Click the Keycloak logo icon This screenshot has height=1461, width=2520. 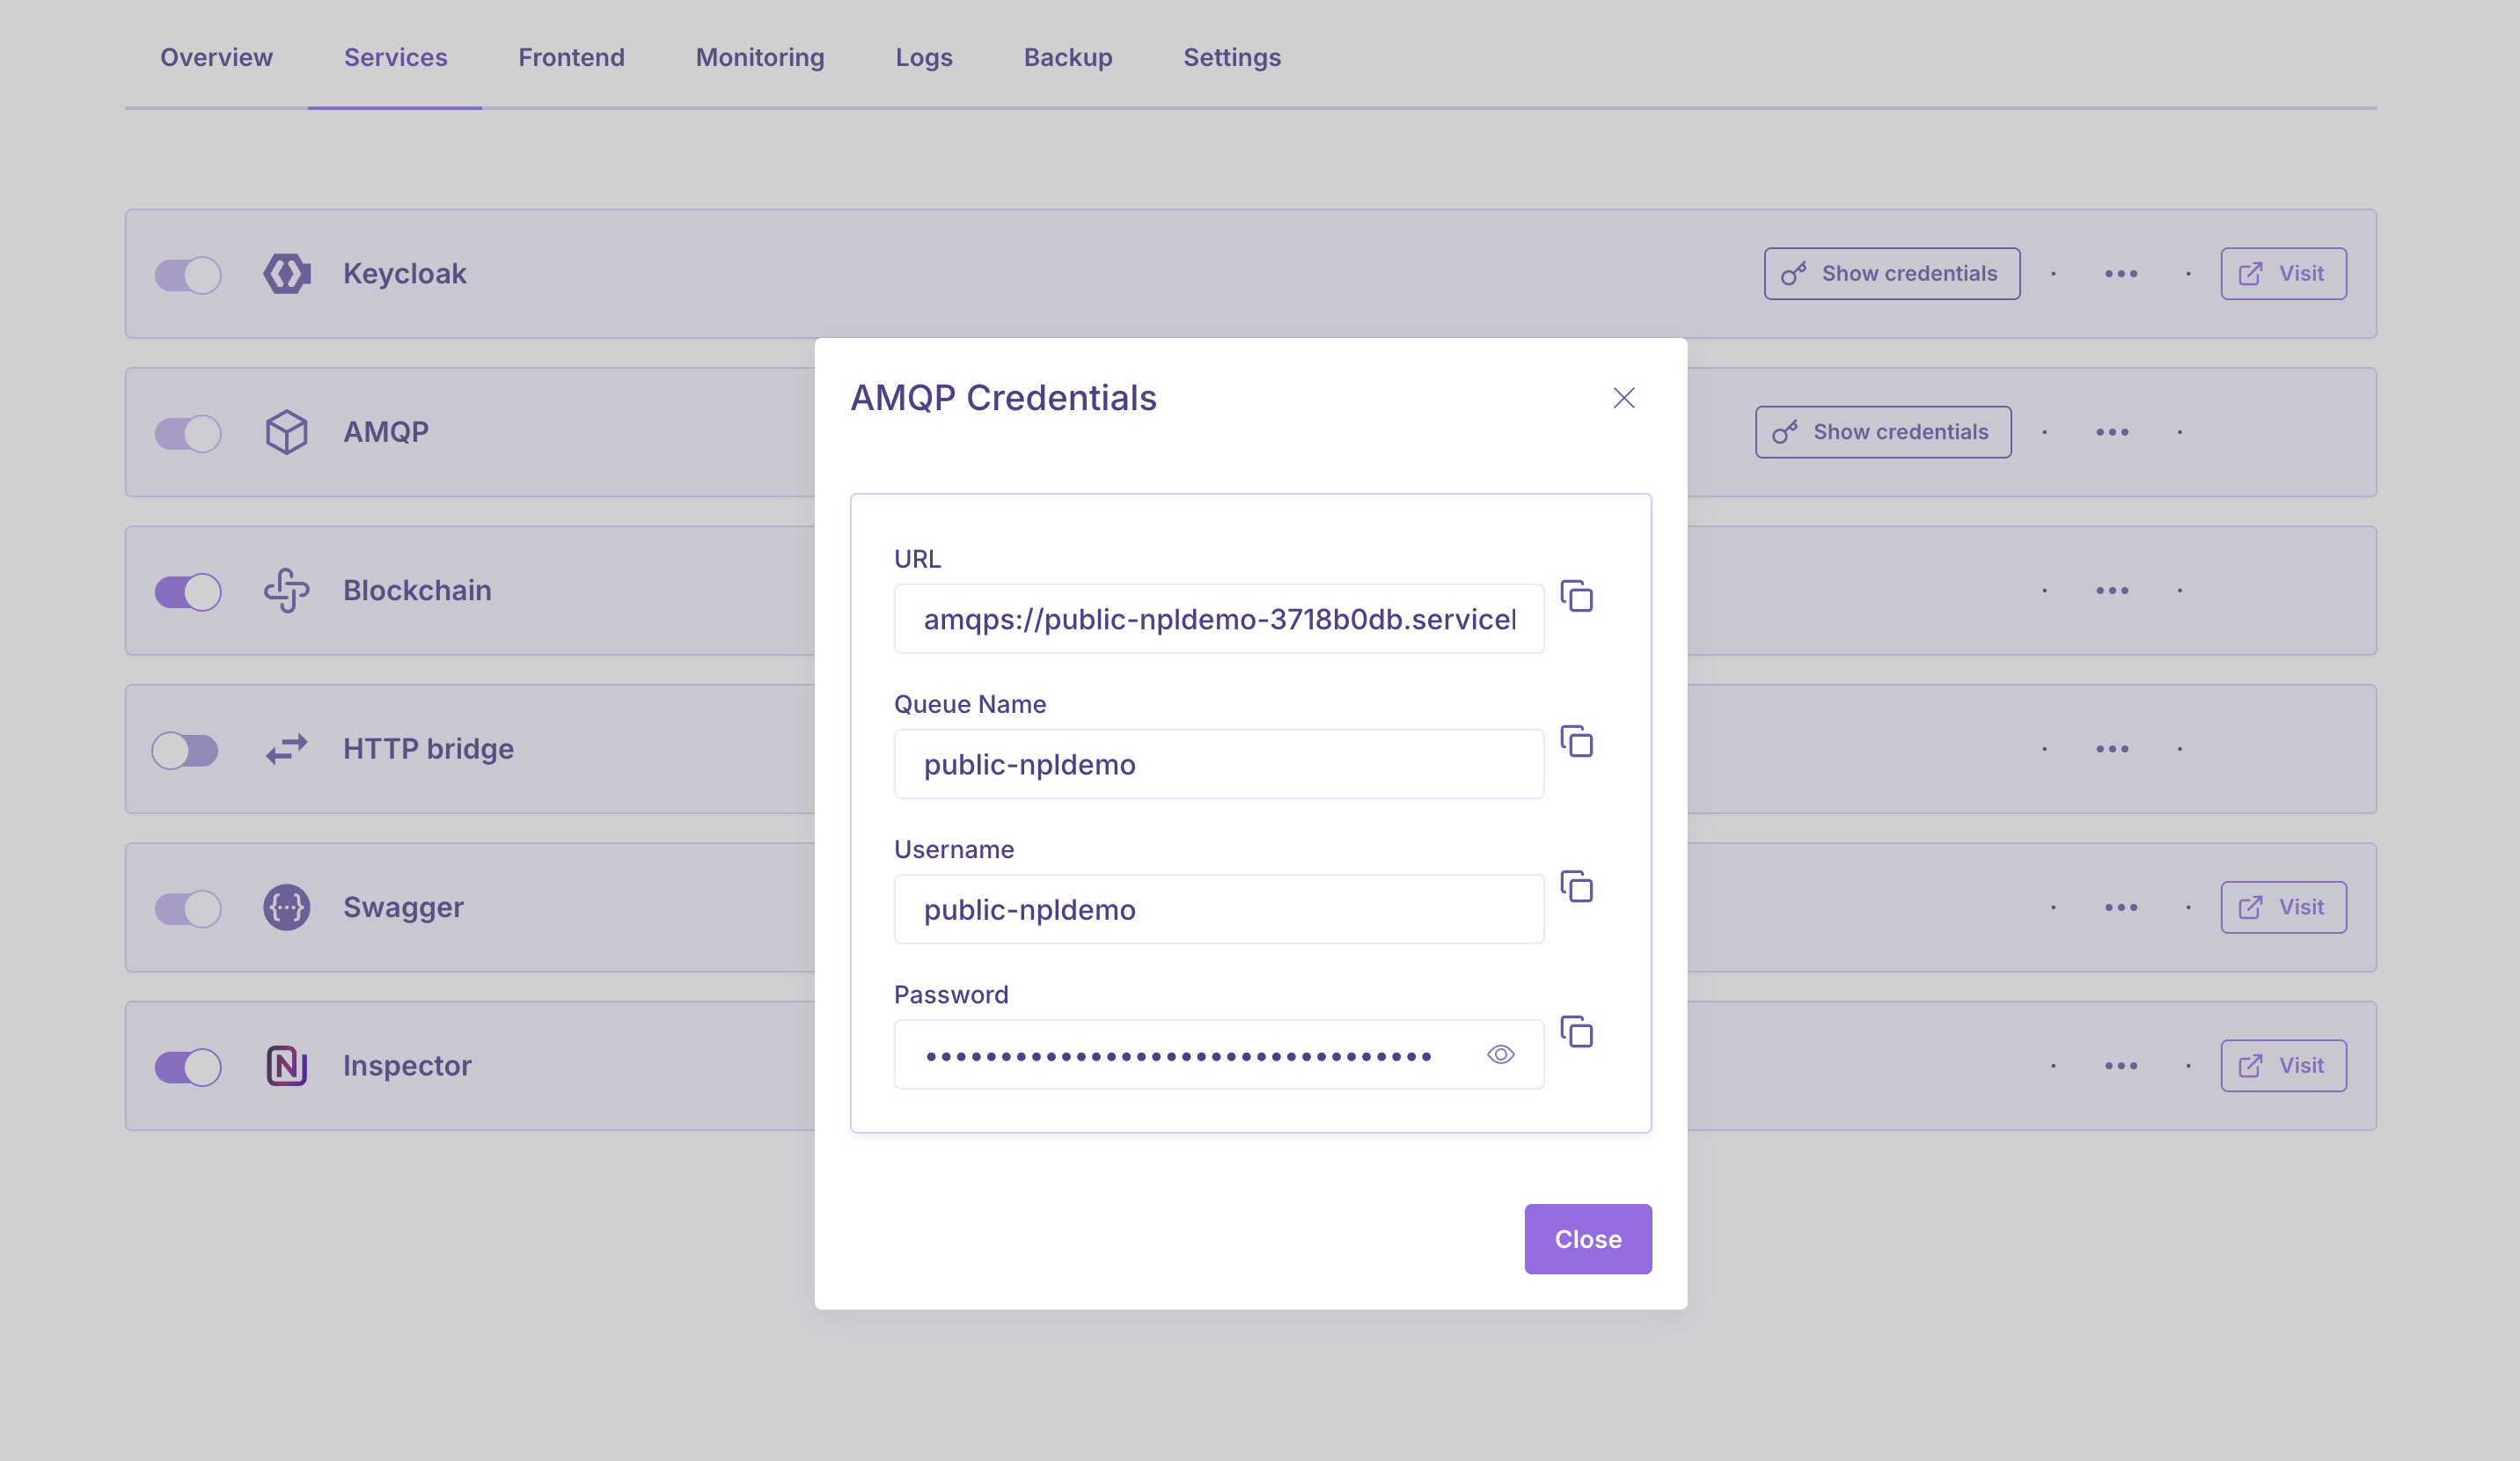pyautogui.click(x=287, y=274)
